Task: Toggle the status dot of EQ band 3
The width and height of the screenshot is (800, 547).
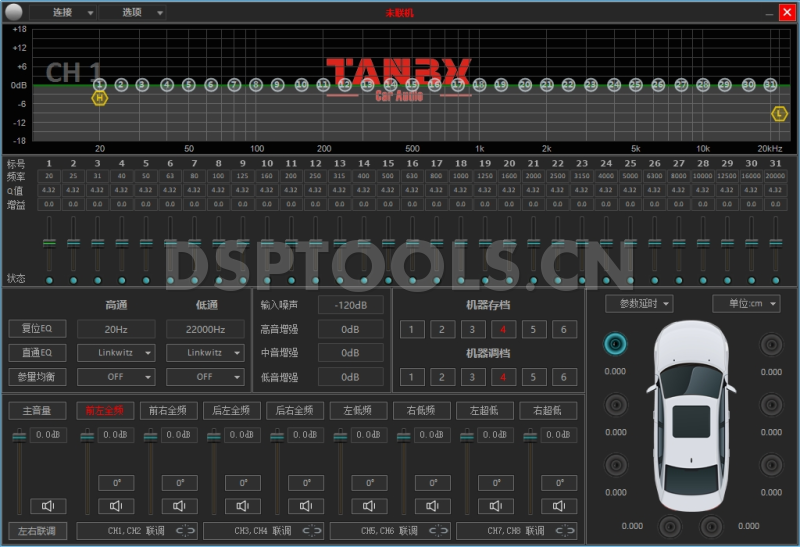Action: pos(97,280)
